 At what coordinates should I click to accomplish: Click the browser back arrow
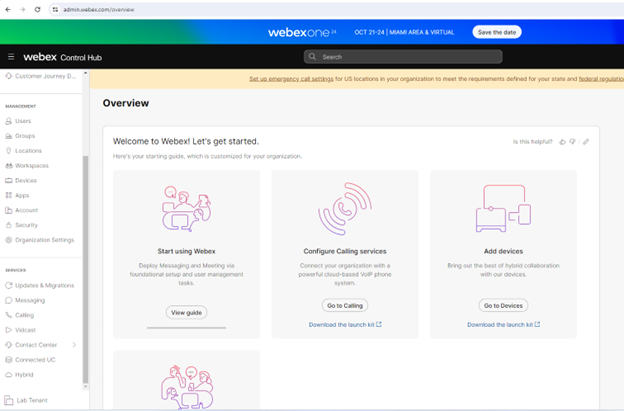(x=8, y=10)
